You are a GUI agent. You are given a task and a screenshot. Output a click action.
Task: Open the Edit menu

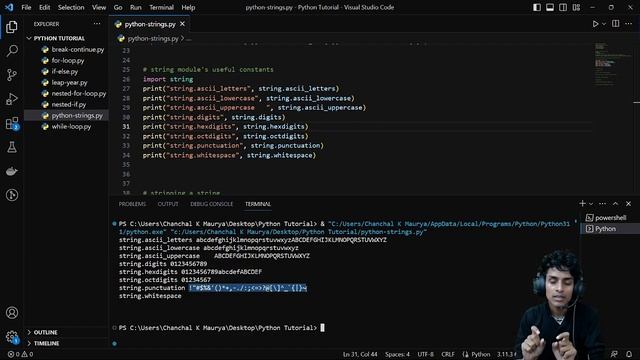pyautogui.click(x=44, y=7)
